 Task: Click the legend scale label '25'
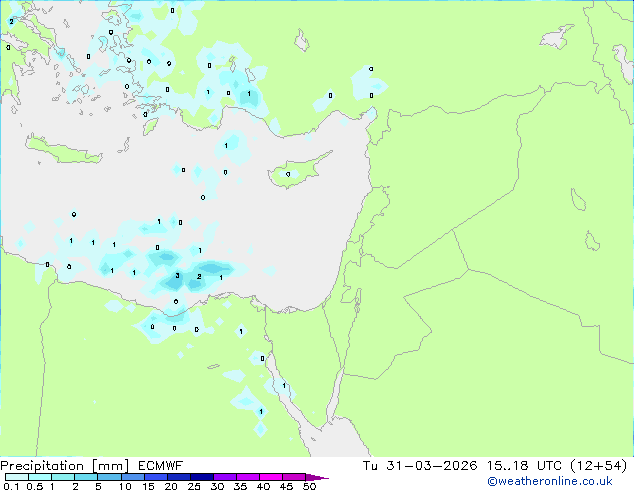[x=194, y=486]
